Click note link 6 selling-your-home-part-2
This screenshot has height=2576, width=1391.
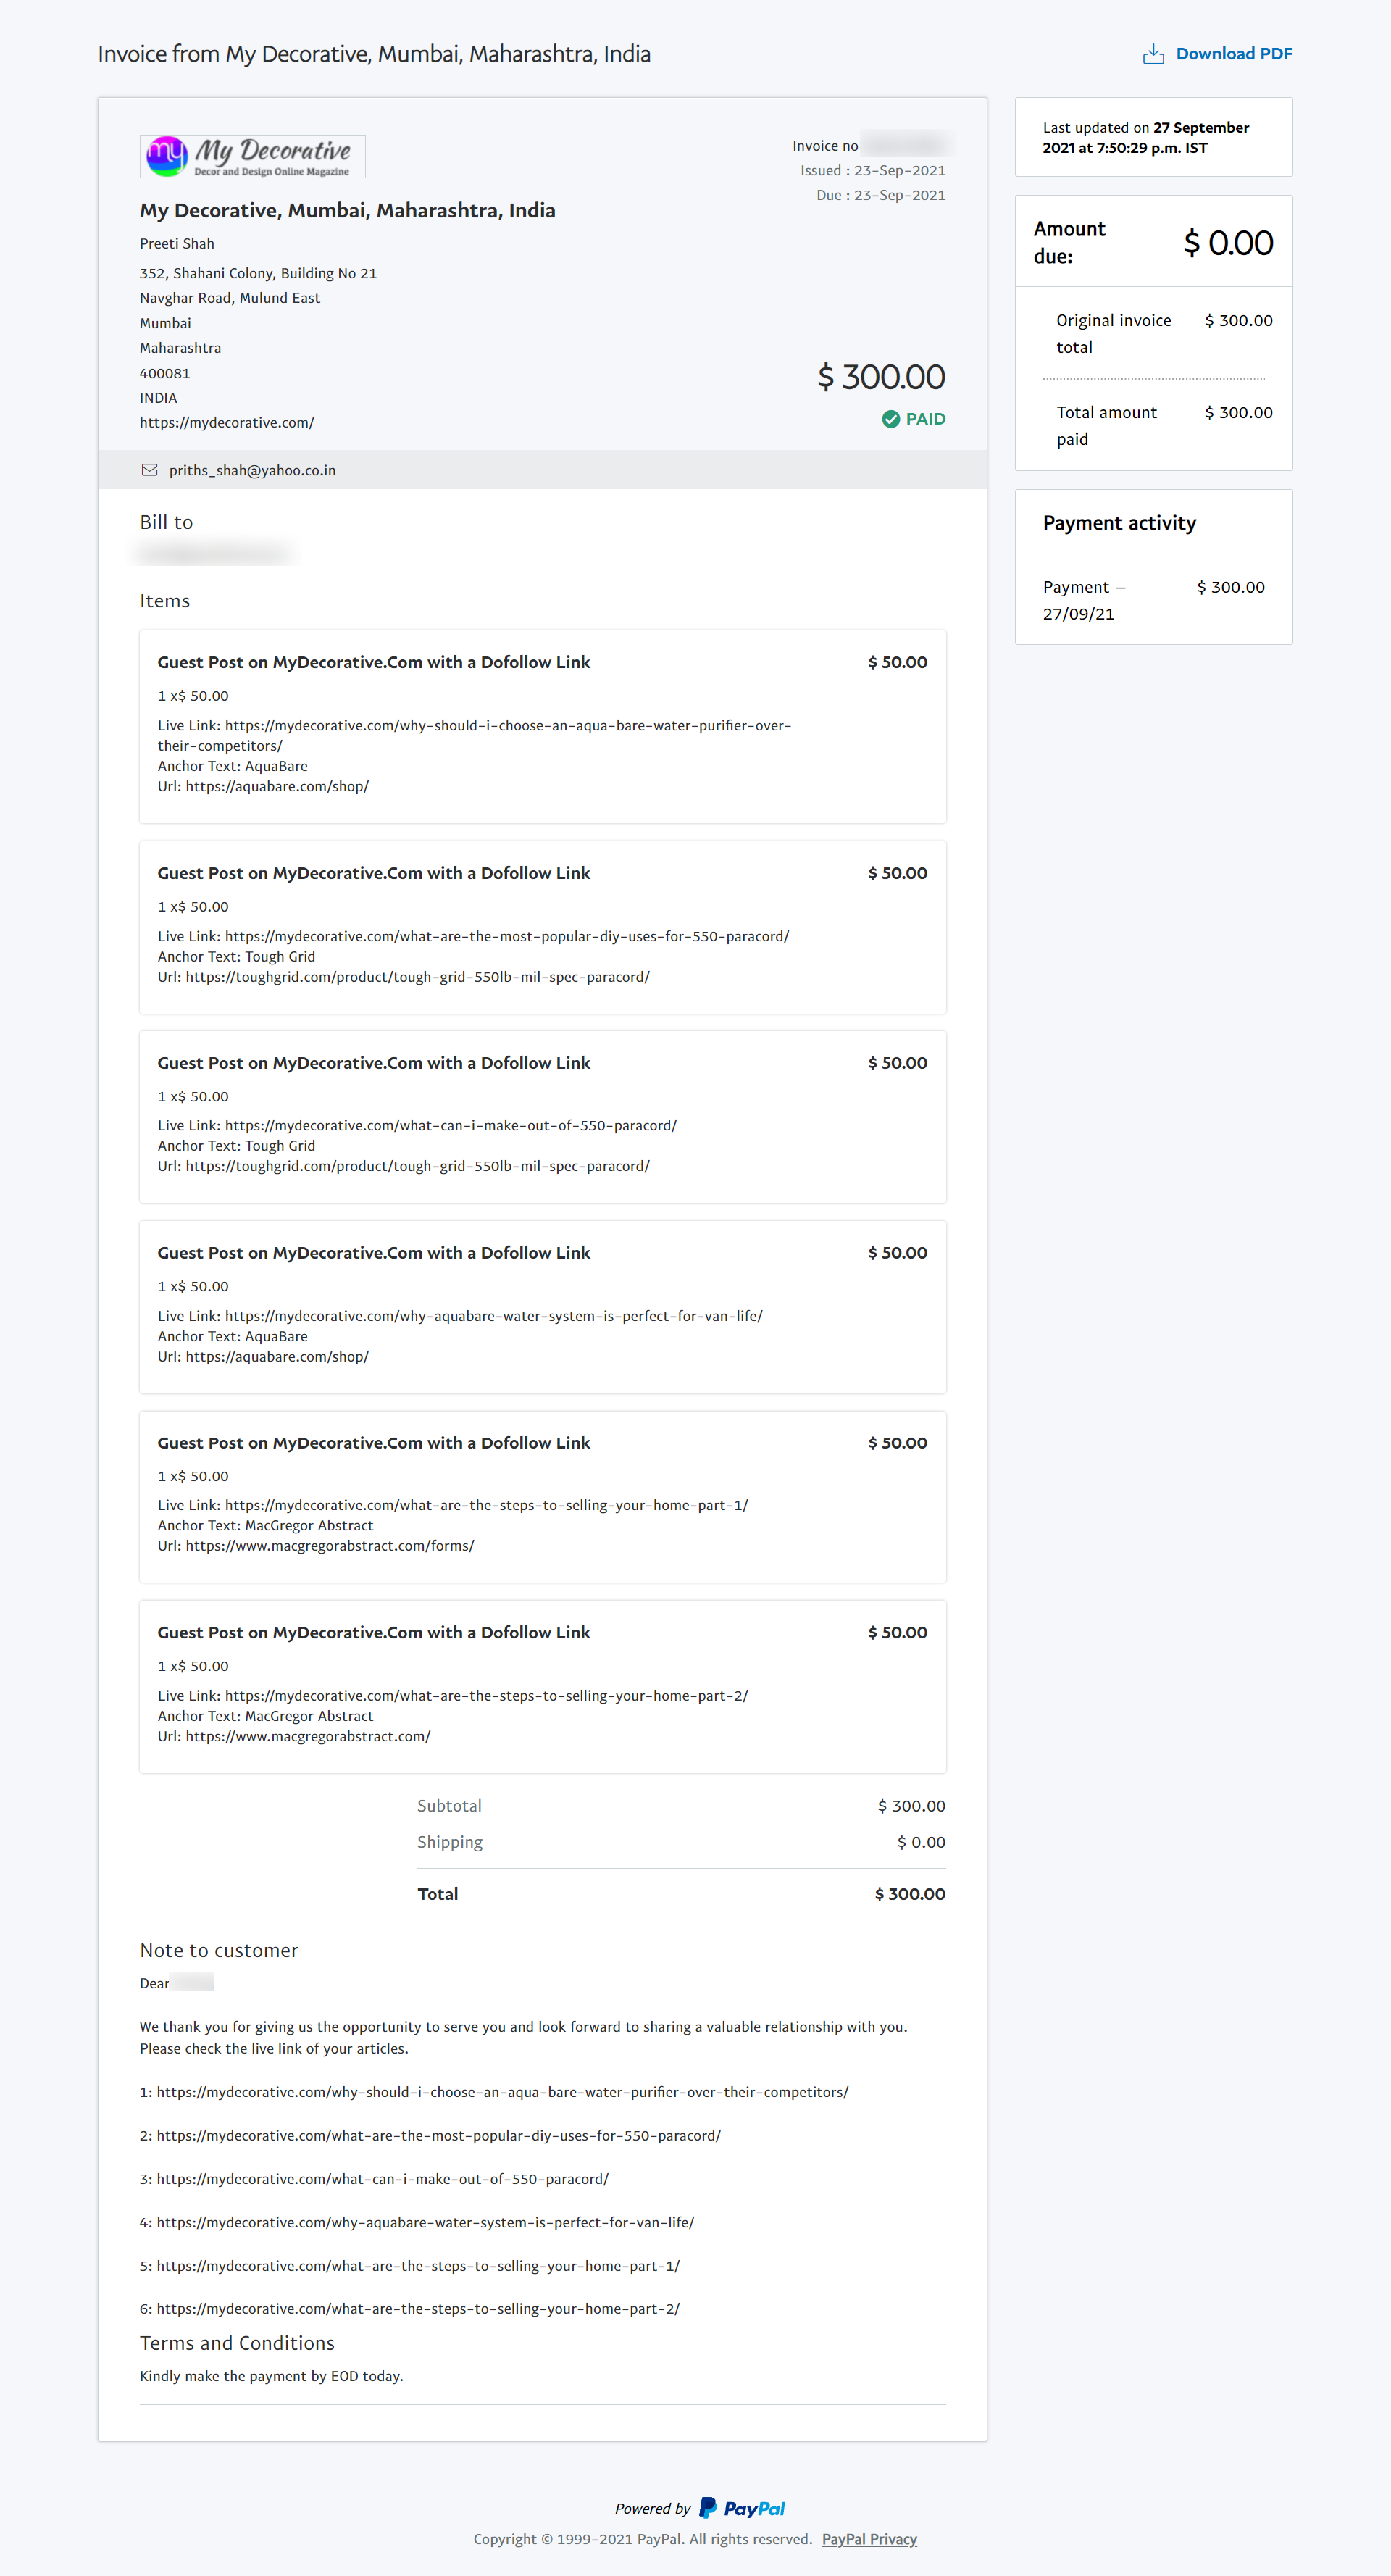417,2309
